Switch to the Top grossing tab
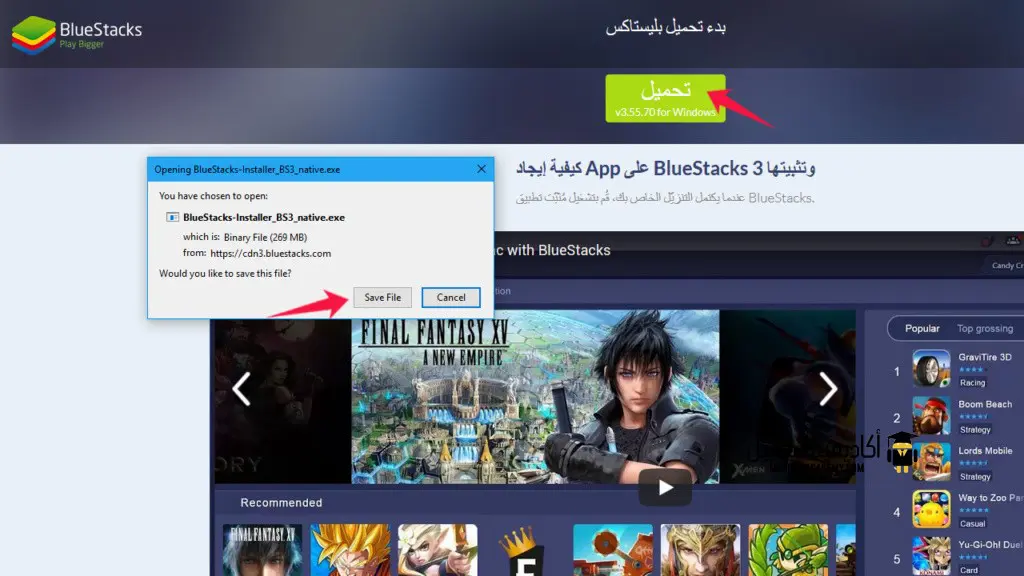1024x576 pixels. click(985, 328)
